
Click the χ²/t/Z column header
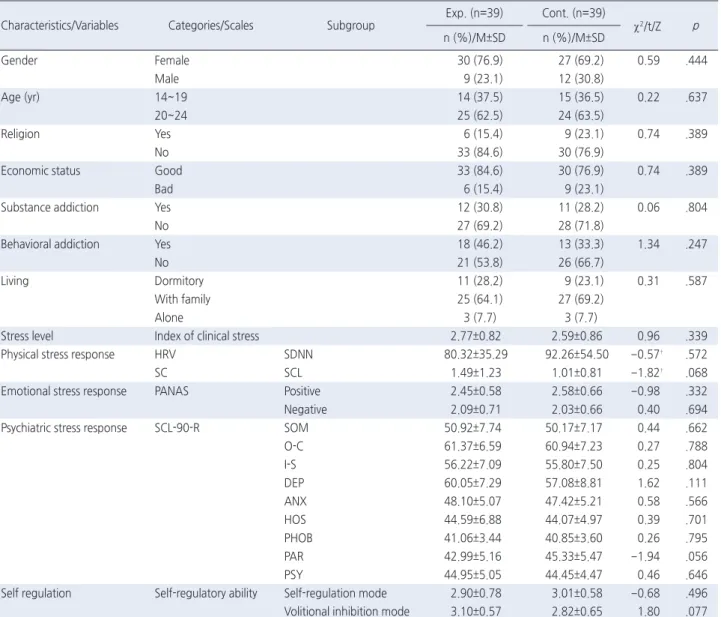click(x=647, y=26)
